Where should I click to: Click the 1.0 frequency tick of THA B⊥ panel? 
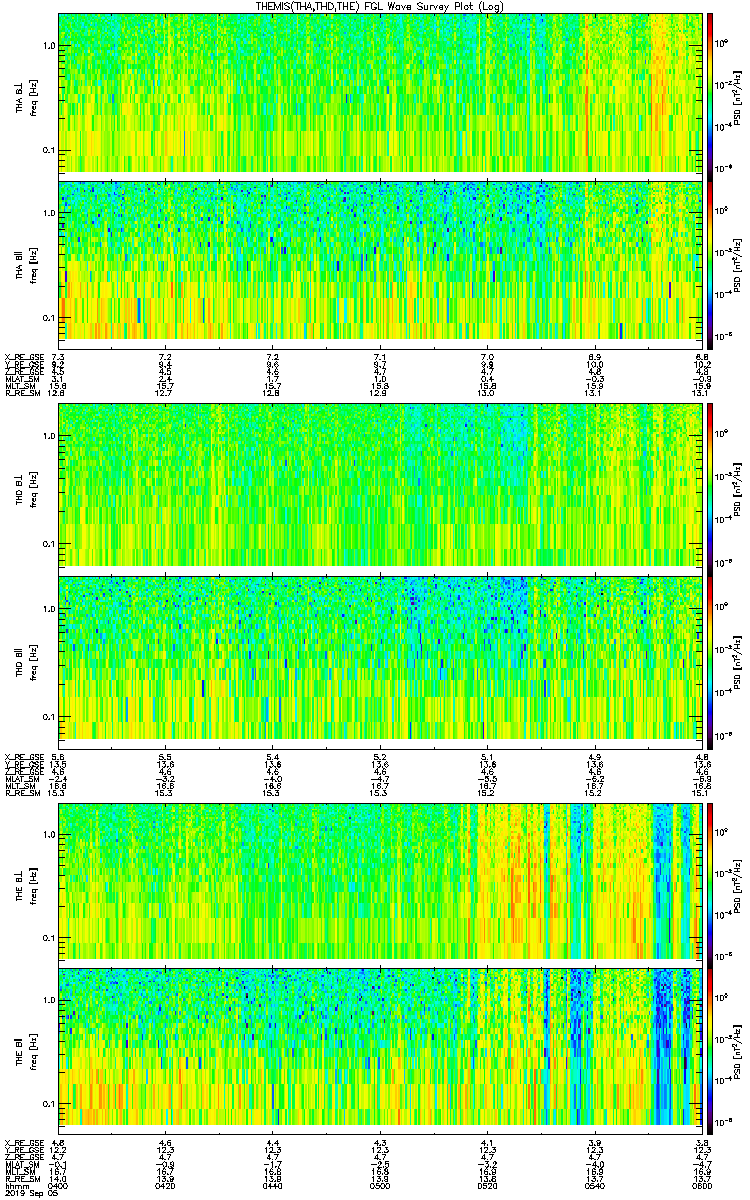click(x=49, y=45)
